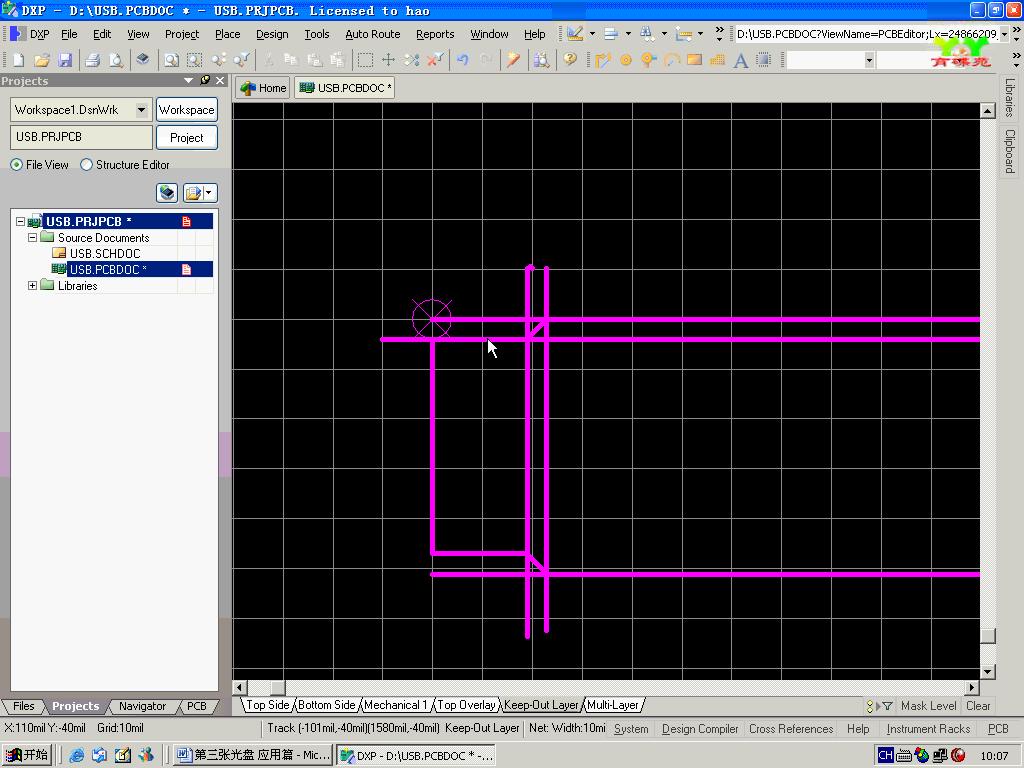Click the Zoom Selected Objects icon
1024x768 pixels.
(x=219, y=60)
